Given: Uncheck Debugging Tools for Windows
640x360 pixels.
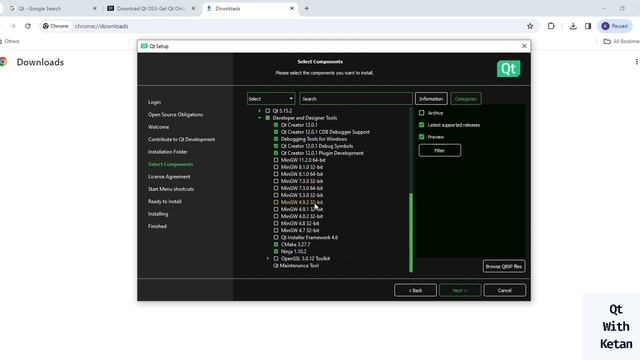Looking at the screenshot, I should 276,139.
